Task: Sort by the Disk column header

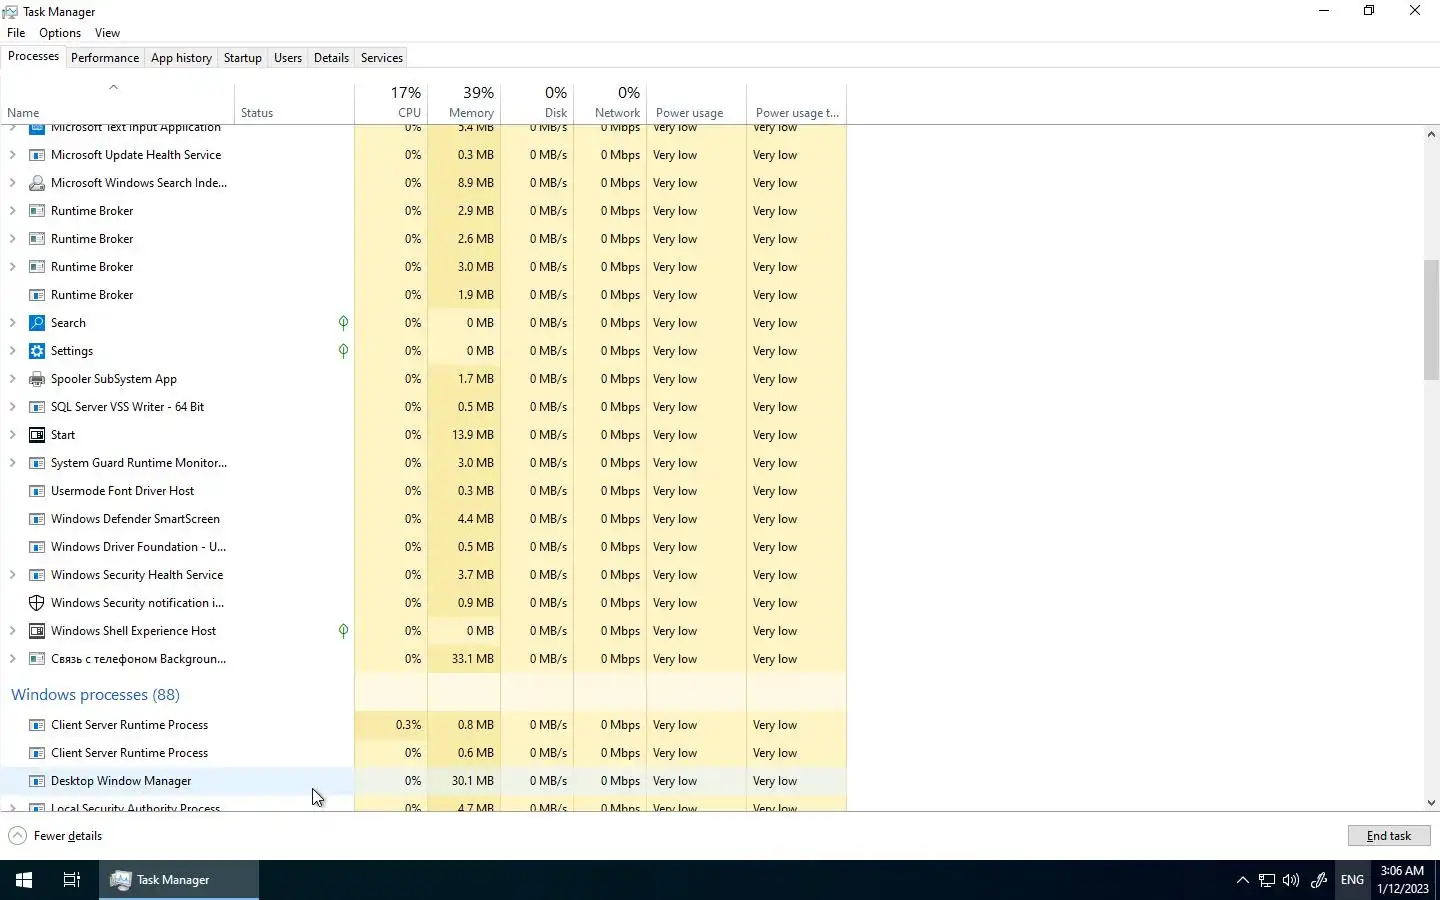Action: (537, 103)
